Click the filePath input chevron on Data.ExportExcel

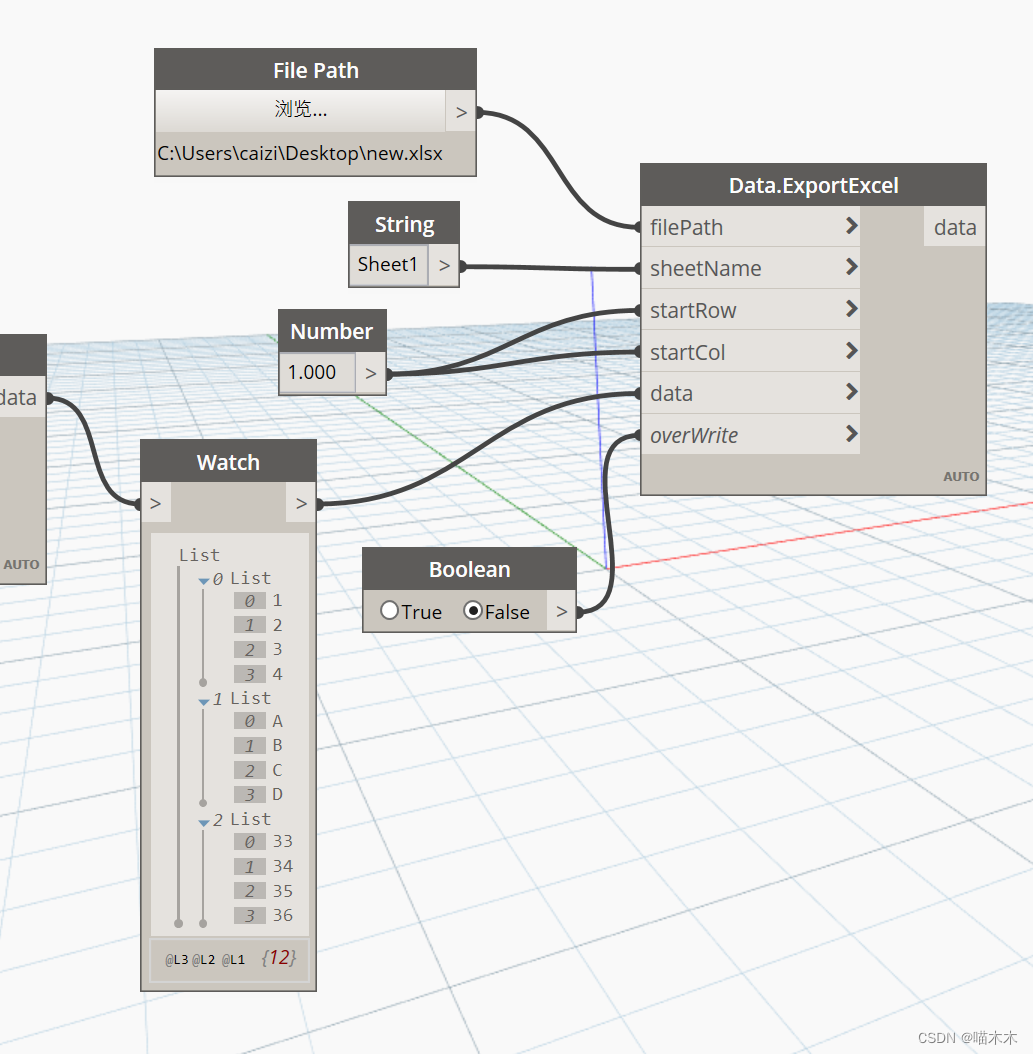click(852, 226)
